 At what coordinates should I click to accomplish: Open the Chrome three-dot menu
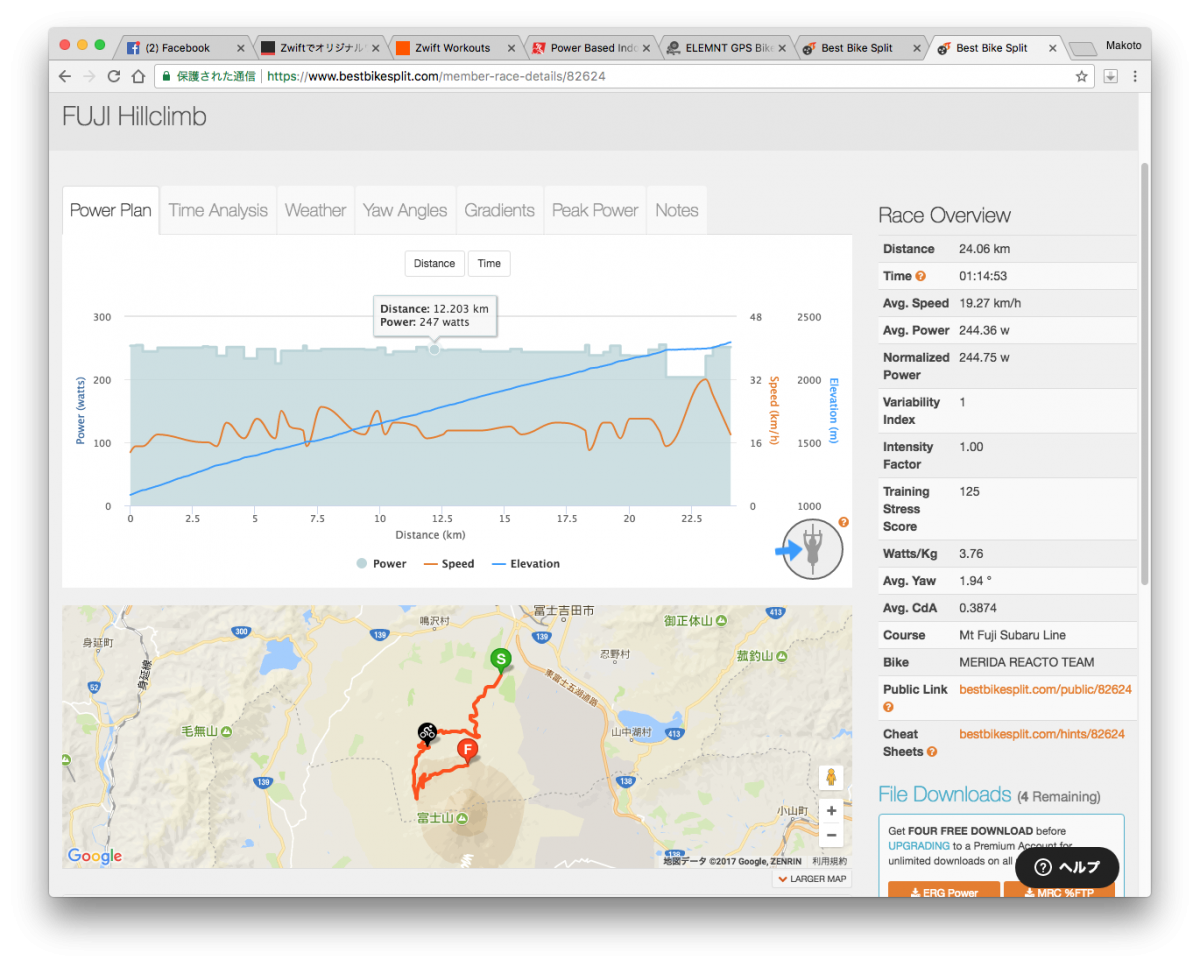[1135, 76]
